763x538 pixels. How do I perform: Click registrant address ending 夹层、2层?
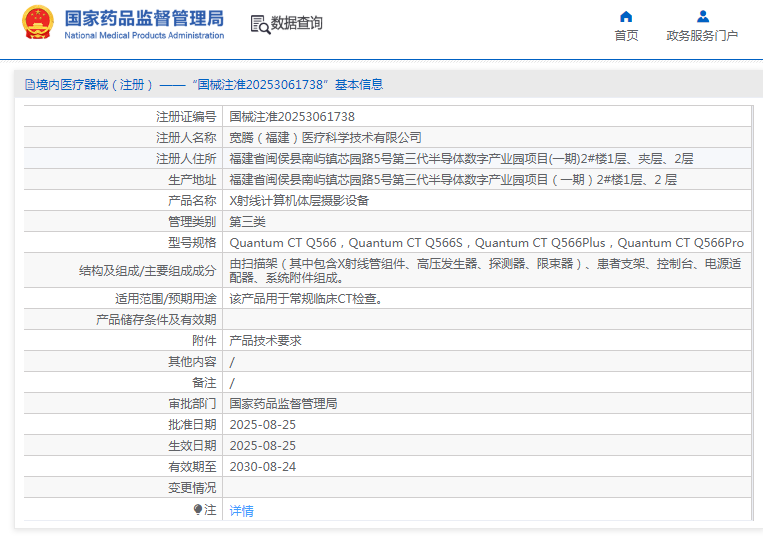click(461, 159)
